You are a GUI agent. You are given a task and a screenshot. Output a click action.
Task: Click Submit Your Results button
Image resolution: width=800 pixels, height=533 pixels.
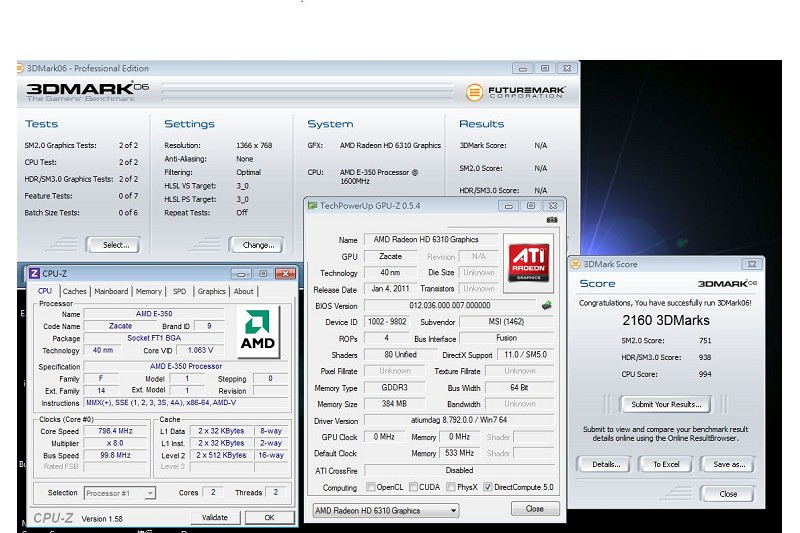pos(666,404)
